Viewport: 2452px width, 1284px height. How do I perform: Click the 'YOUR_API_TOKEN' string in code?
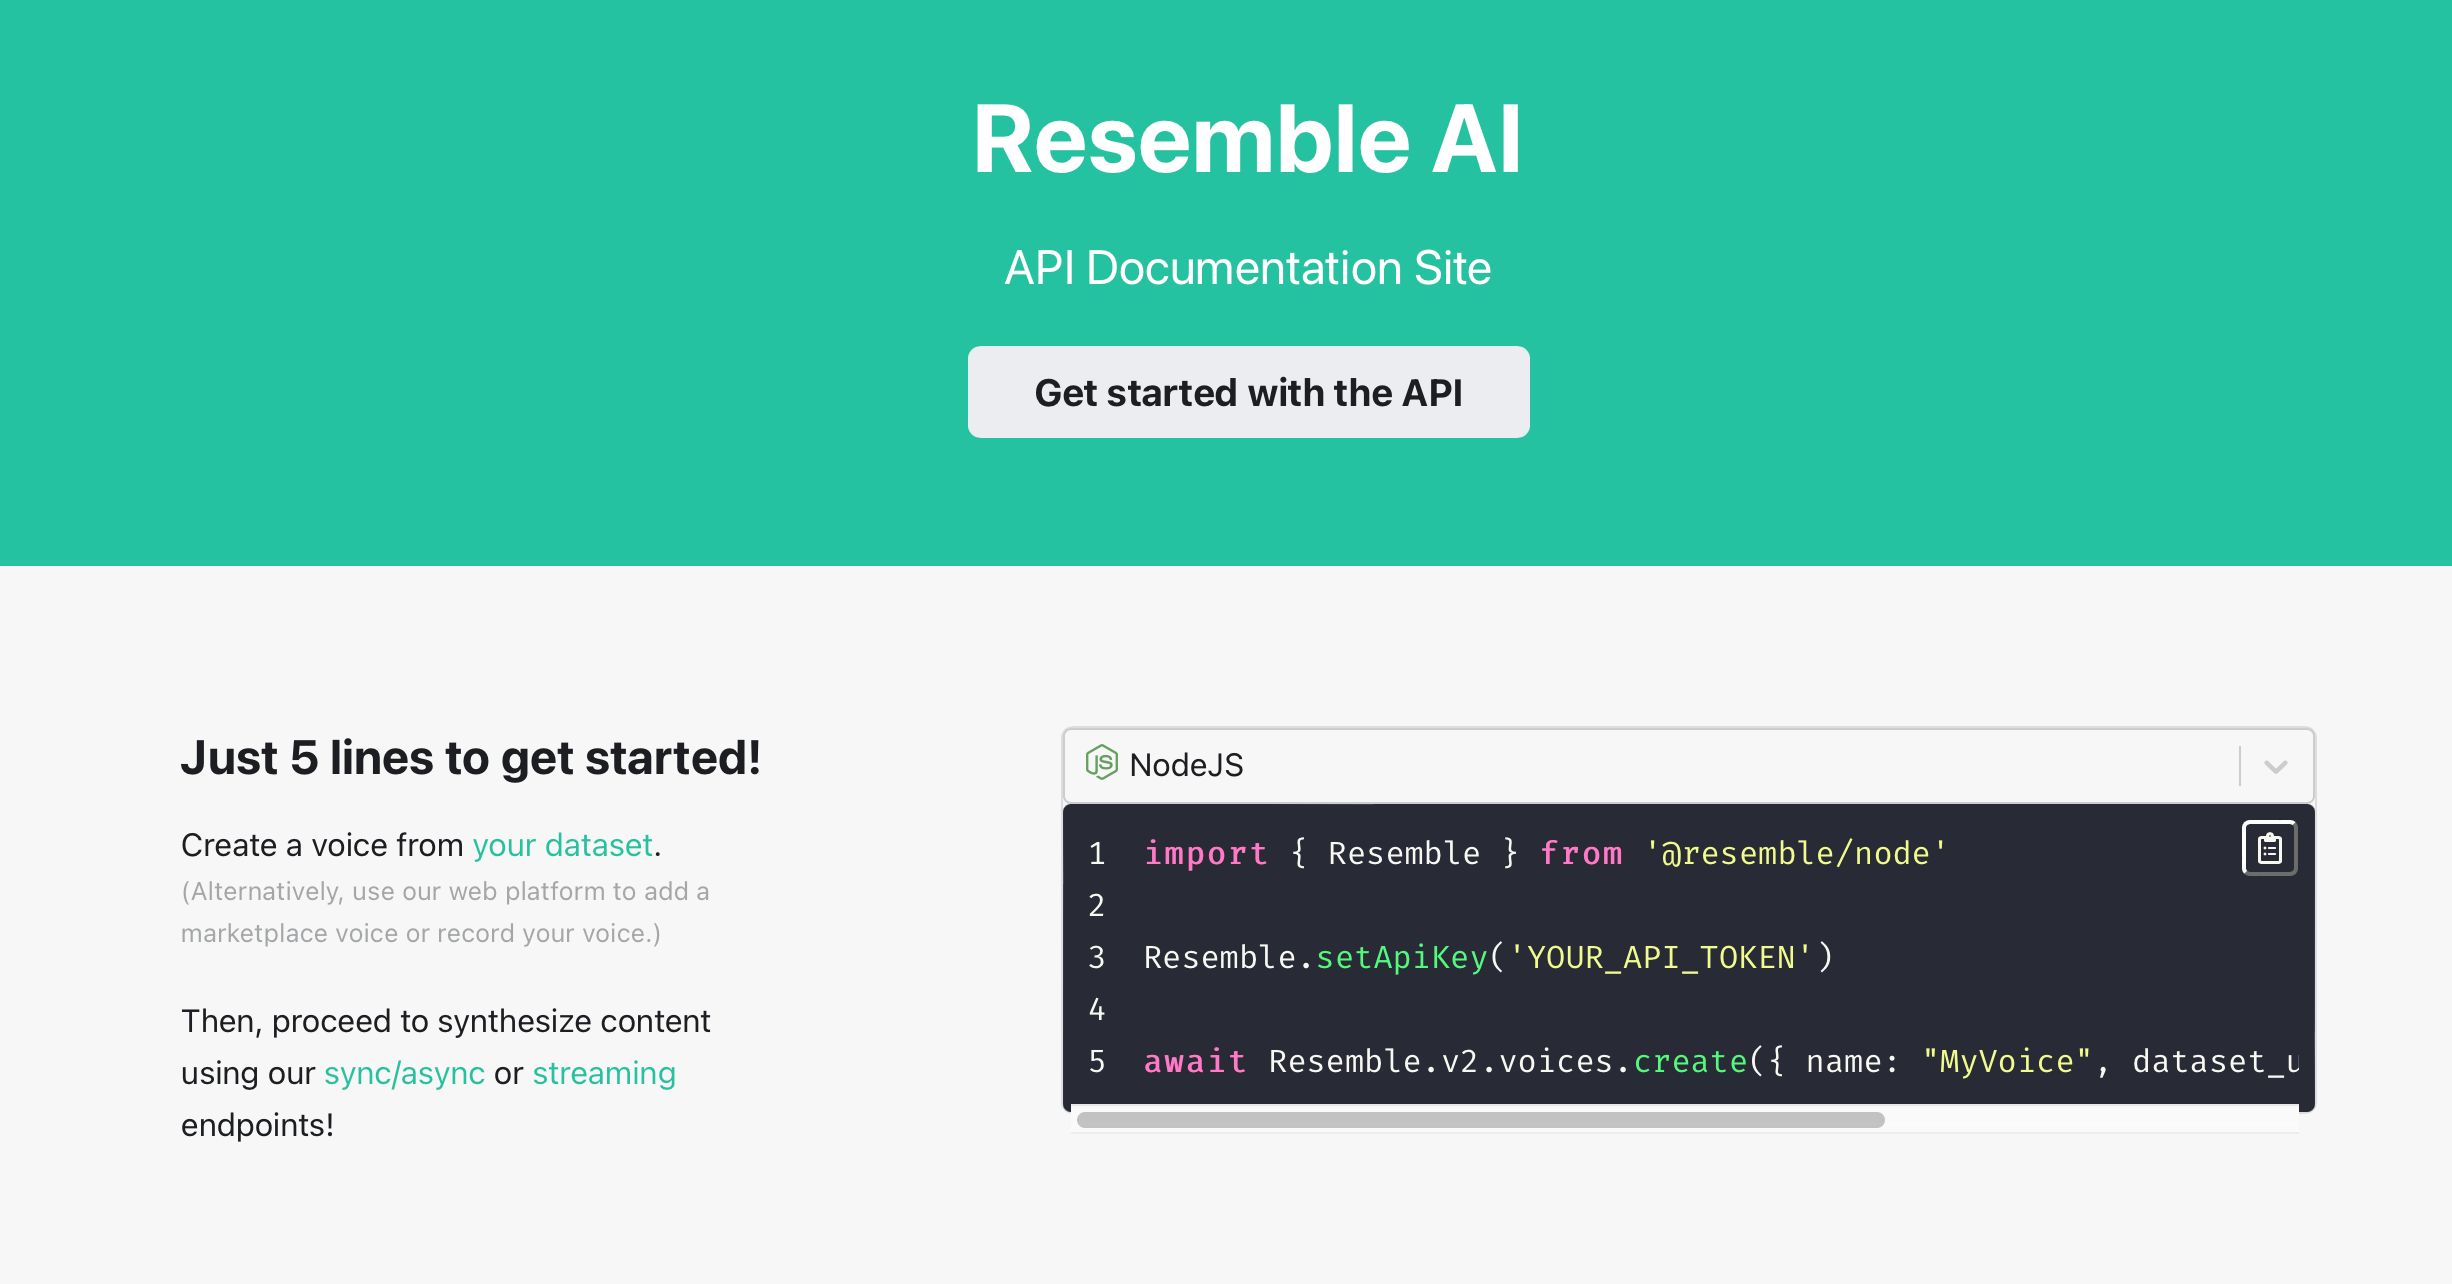tap(1660, 957)
